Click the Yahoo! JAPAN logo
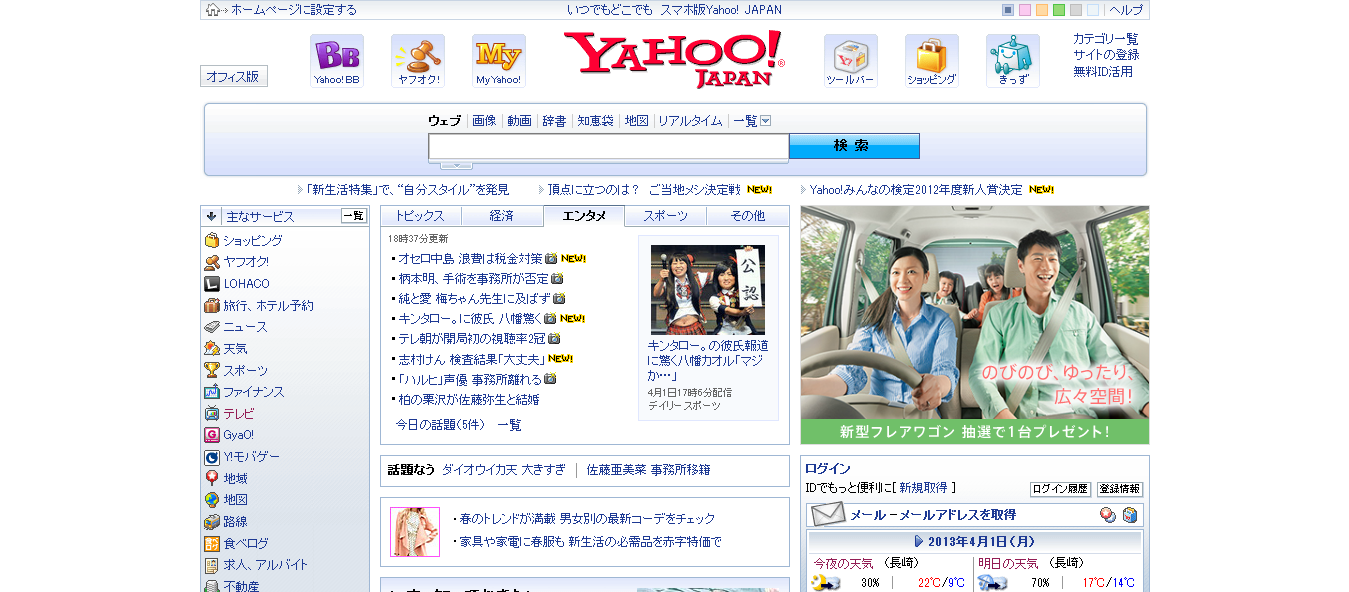This screenshot has height=592, width=1349. tap(674, 59)
